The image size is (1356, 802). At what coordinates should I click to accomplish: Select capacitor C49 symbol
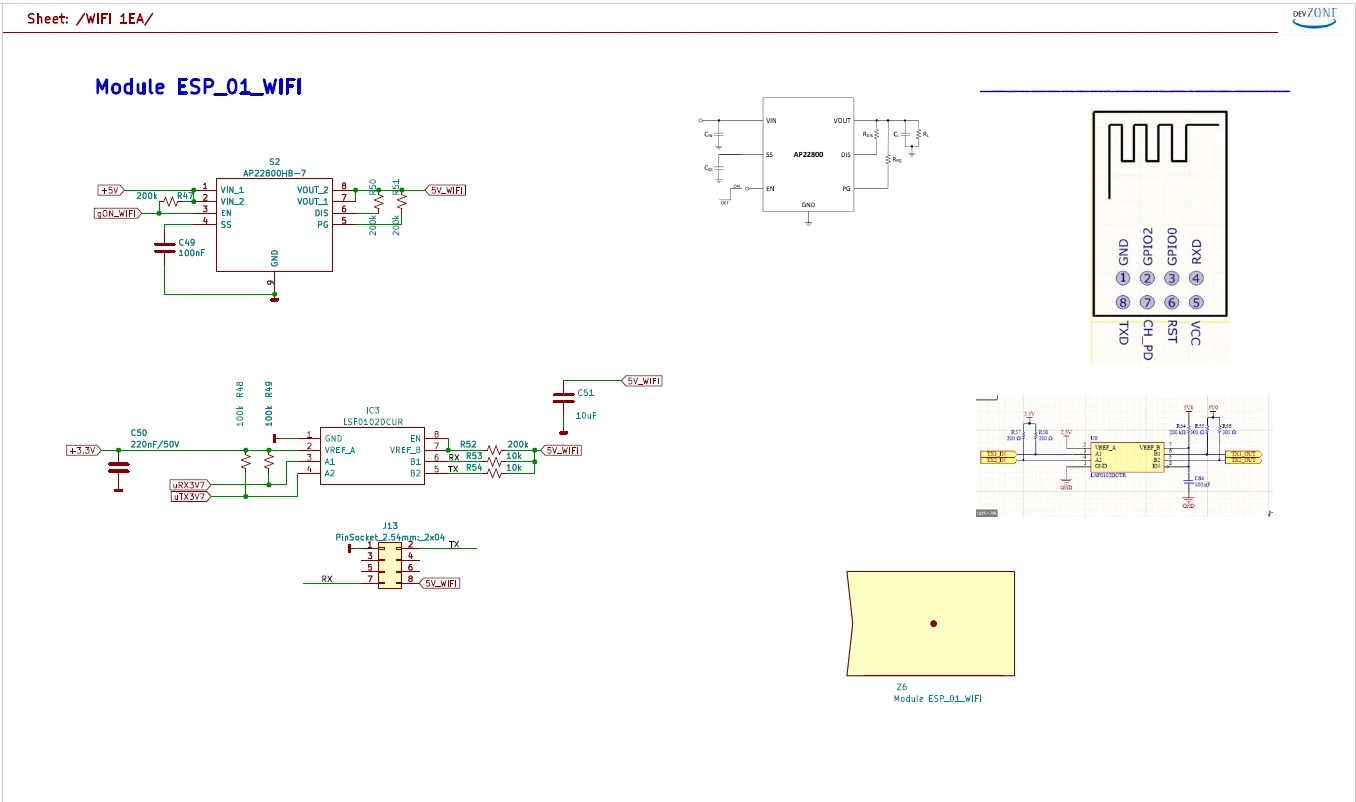pos(165,246)
